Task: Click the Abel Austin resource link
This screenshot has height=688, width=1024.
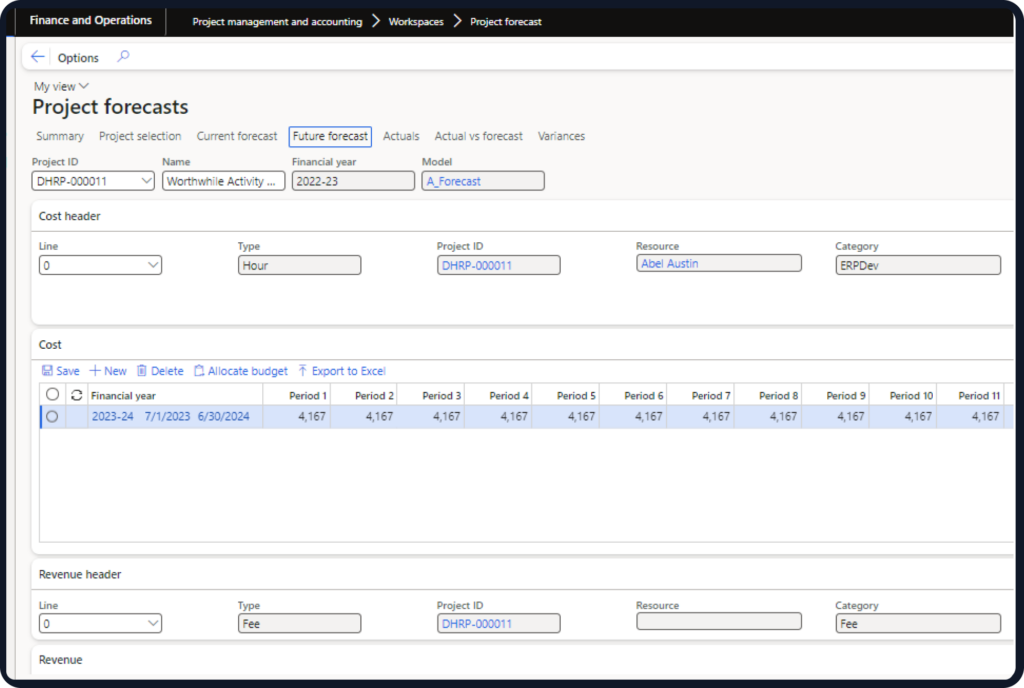Action: pos(670,263)
